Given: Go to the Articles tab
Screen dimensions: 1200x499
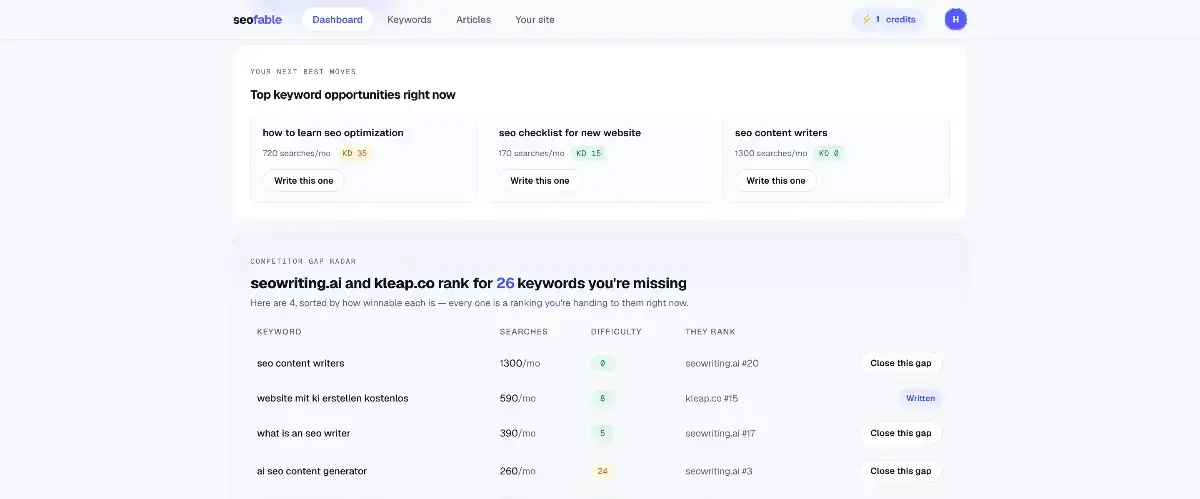Looking at the screenshot, I should [x=473, y=19].
